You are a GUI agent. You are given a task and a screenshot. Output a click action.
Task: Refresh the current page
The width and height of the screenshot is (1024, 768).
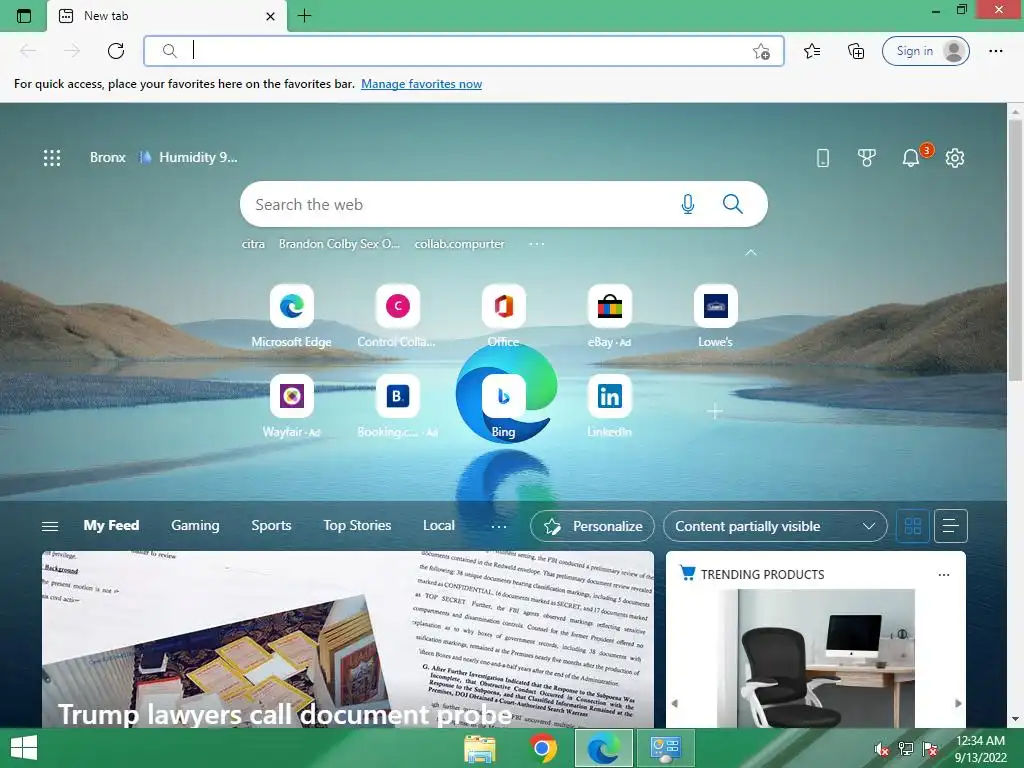(x=116, y=51)
